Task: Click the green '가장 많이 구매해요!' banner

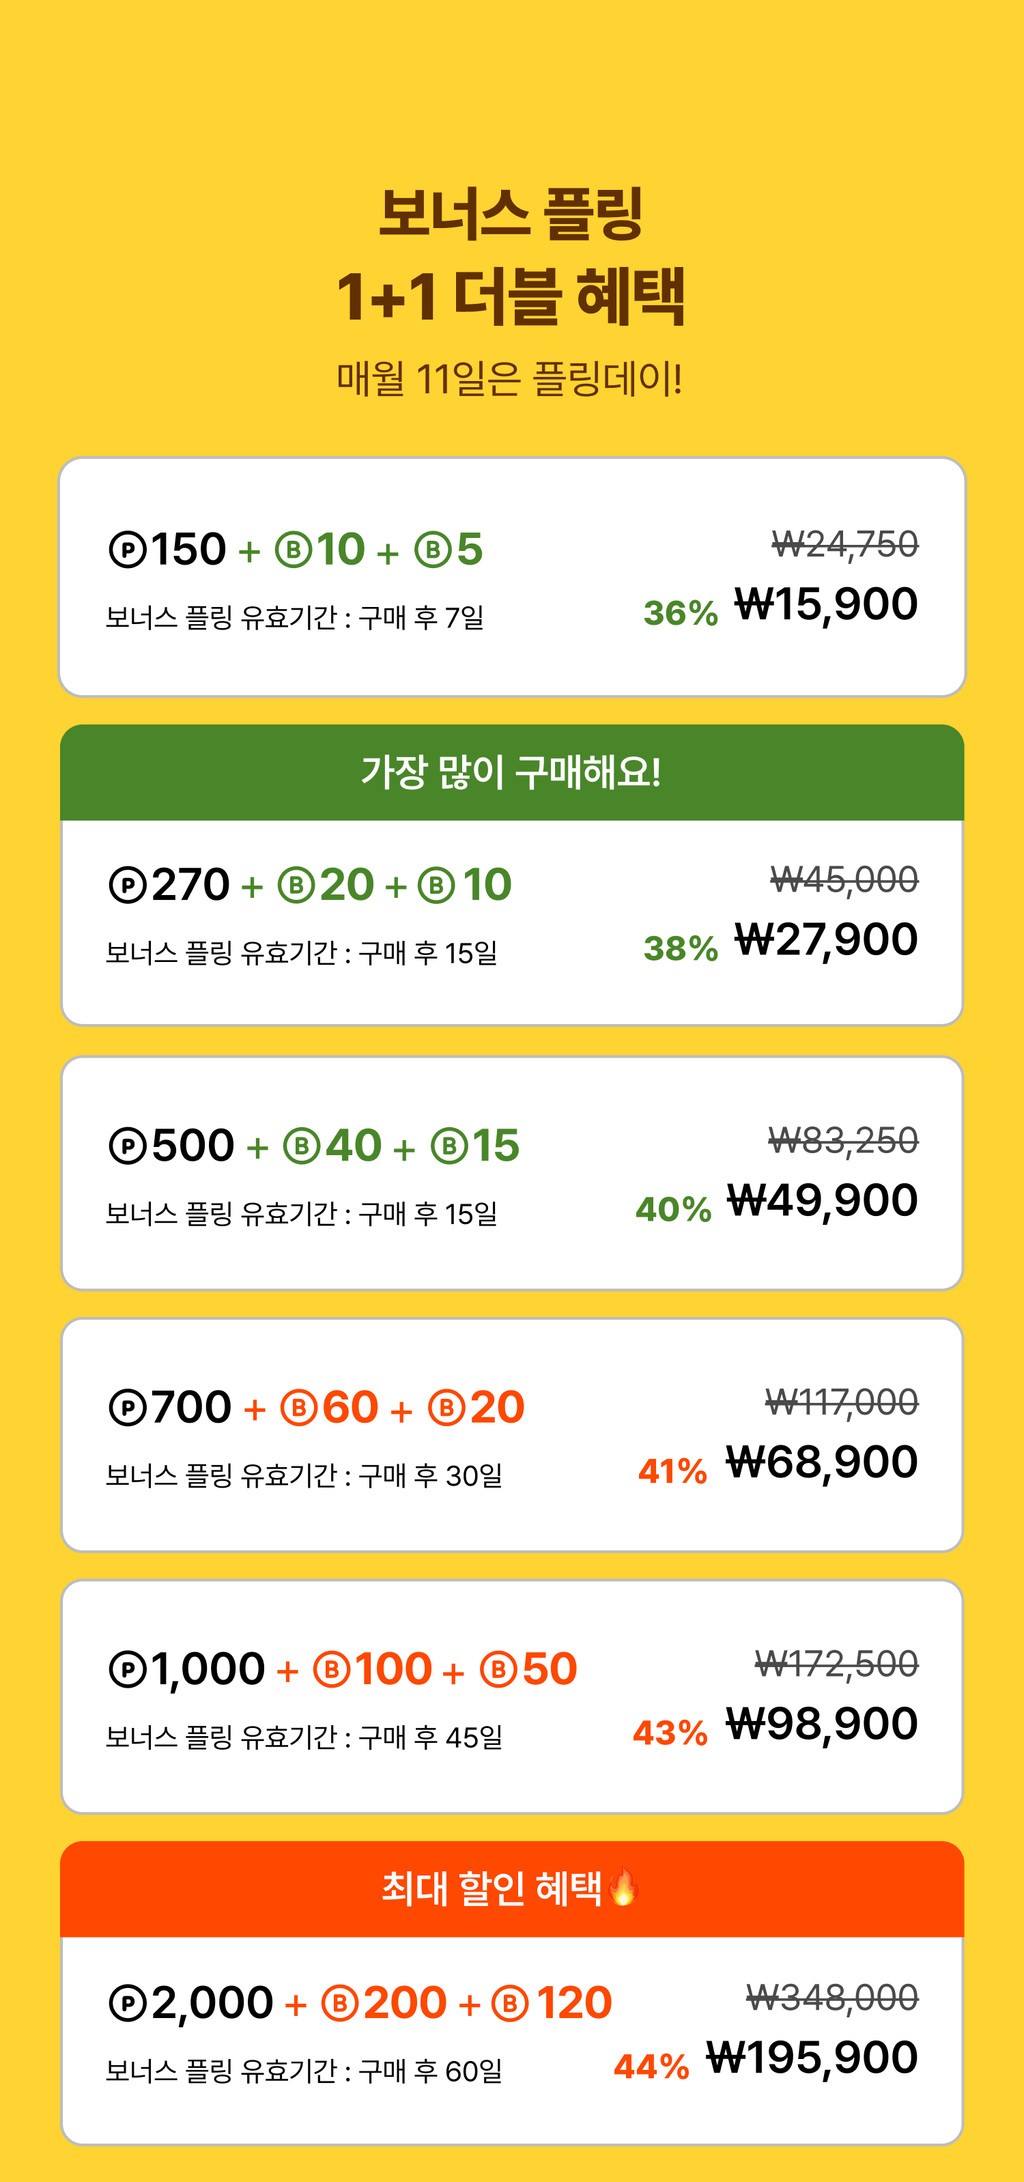Action: click(512, 773)
